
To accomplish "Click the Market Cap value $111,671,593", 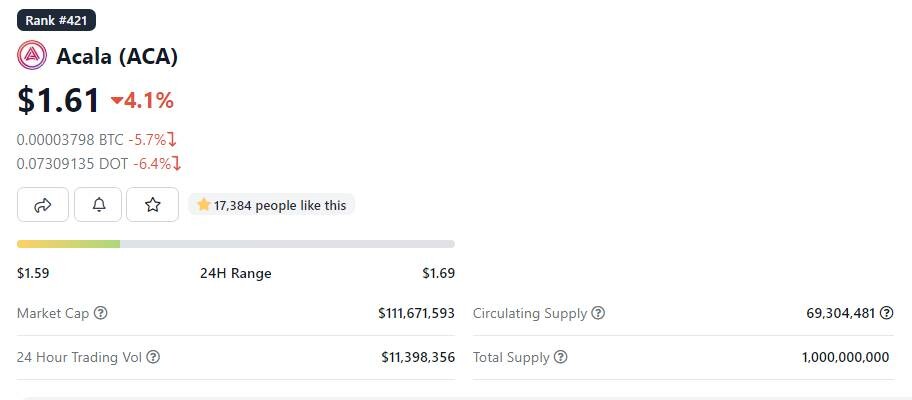I will pos(416,313).
